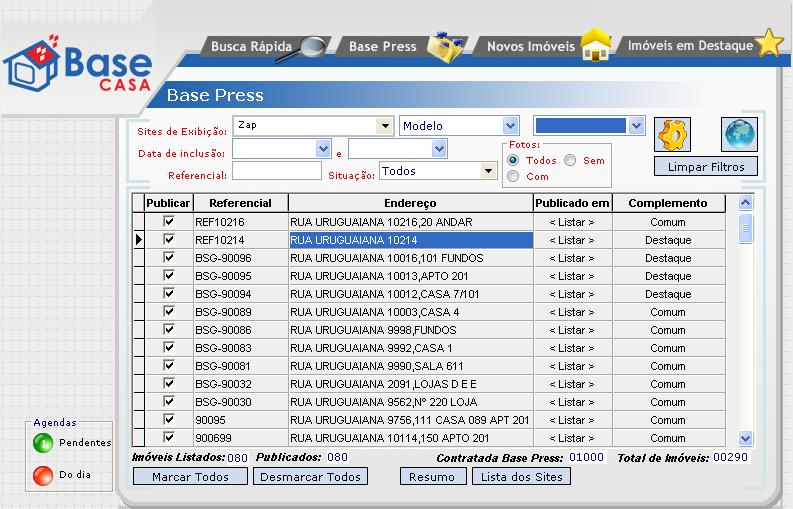
Task: Click the yellow house Novos Imóveis icon
Action: (x=596, y=46)
